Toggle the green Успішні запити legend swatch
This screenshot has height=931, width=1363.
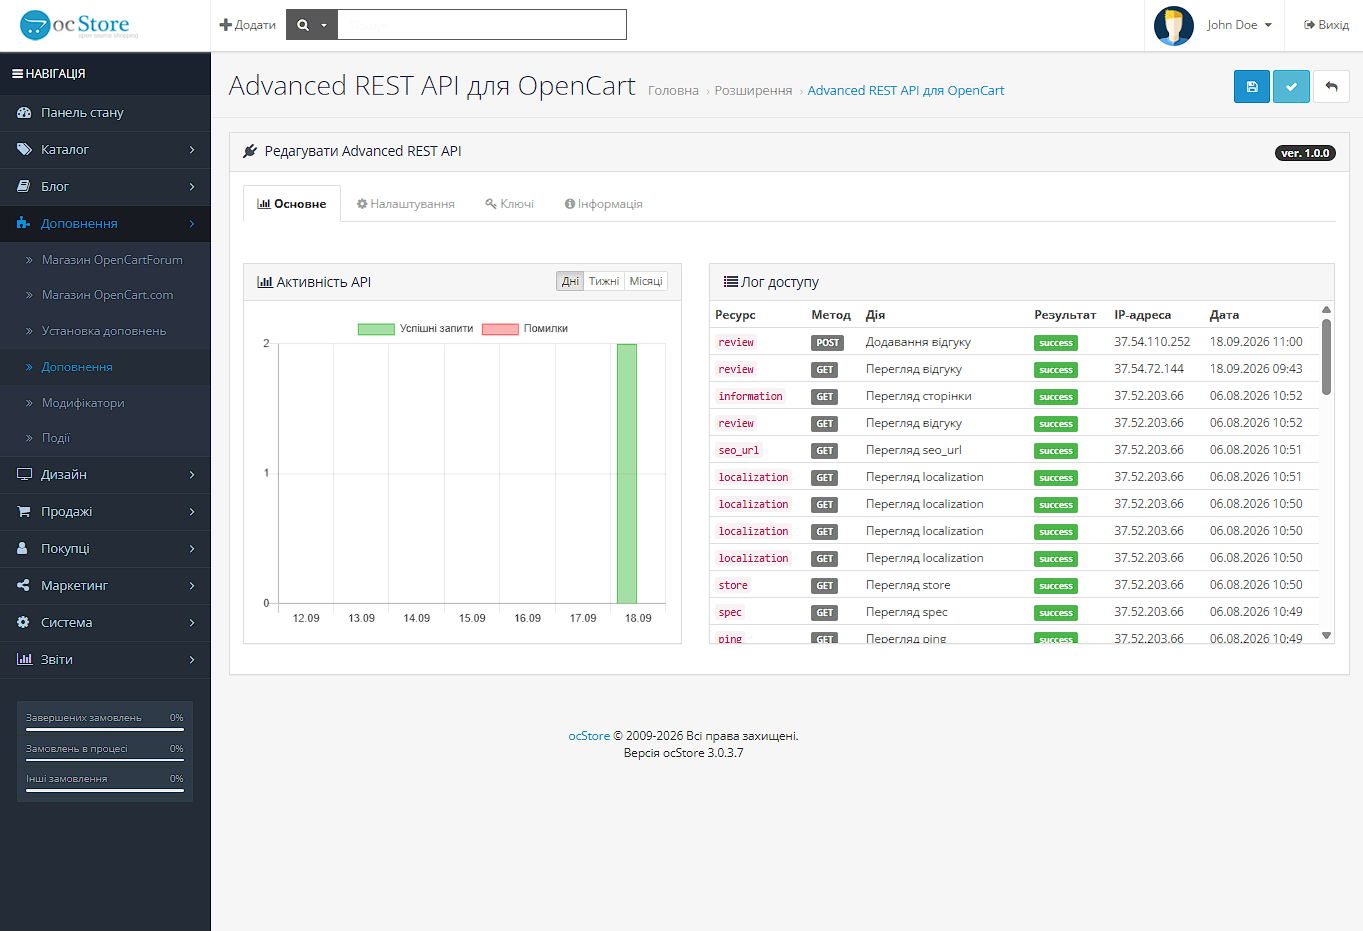376,329
